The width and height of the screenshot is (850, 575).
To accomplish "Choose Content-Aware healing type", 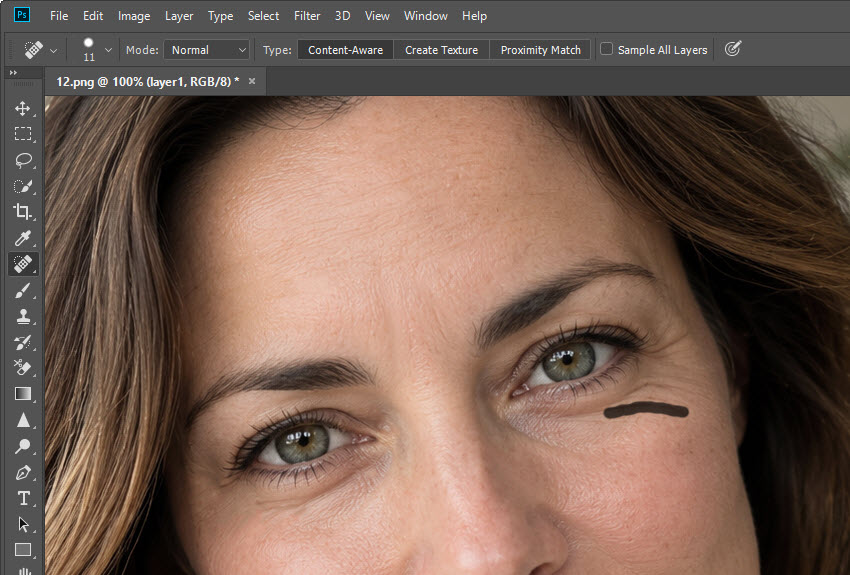I will pyautogui.click(x=345, y=50).
